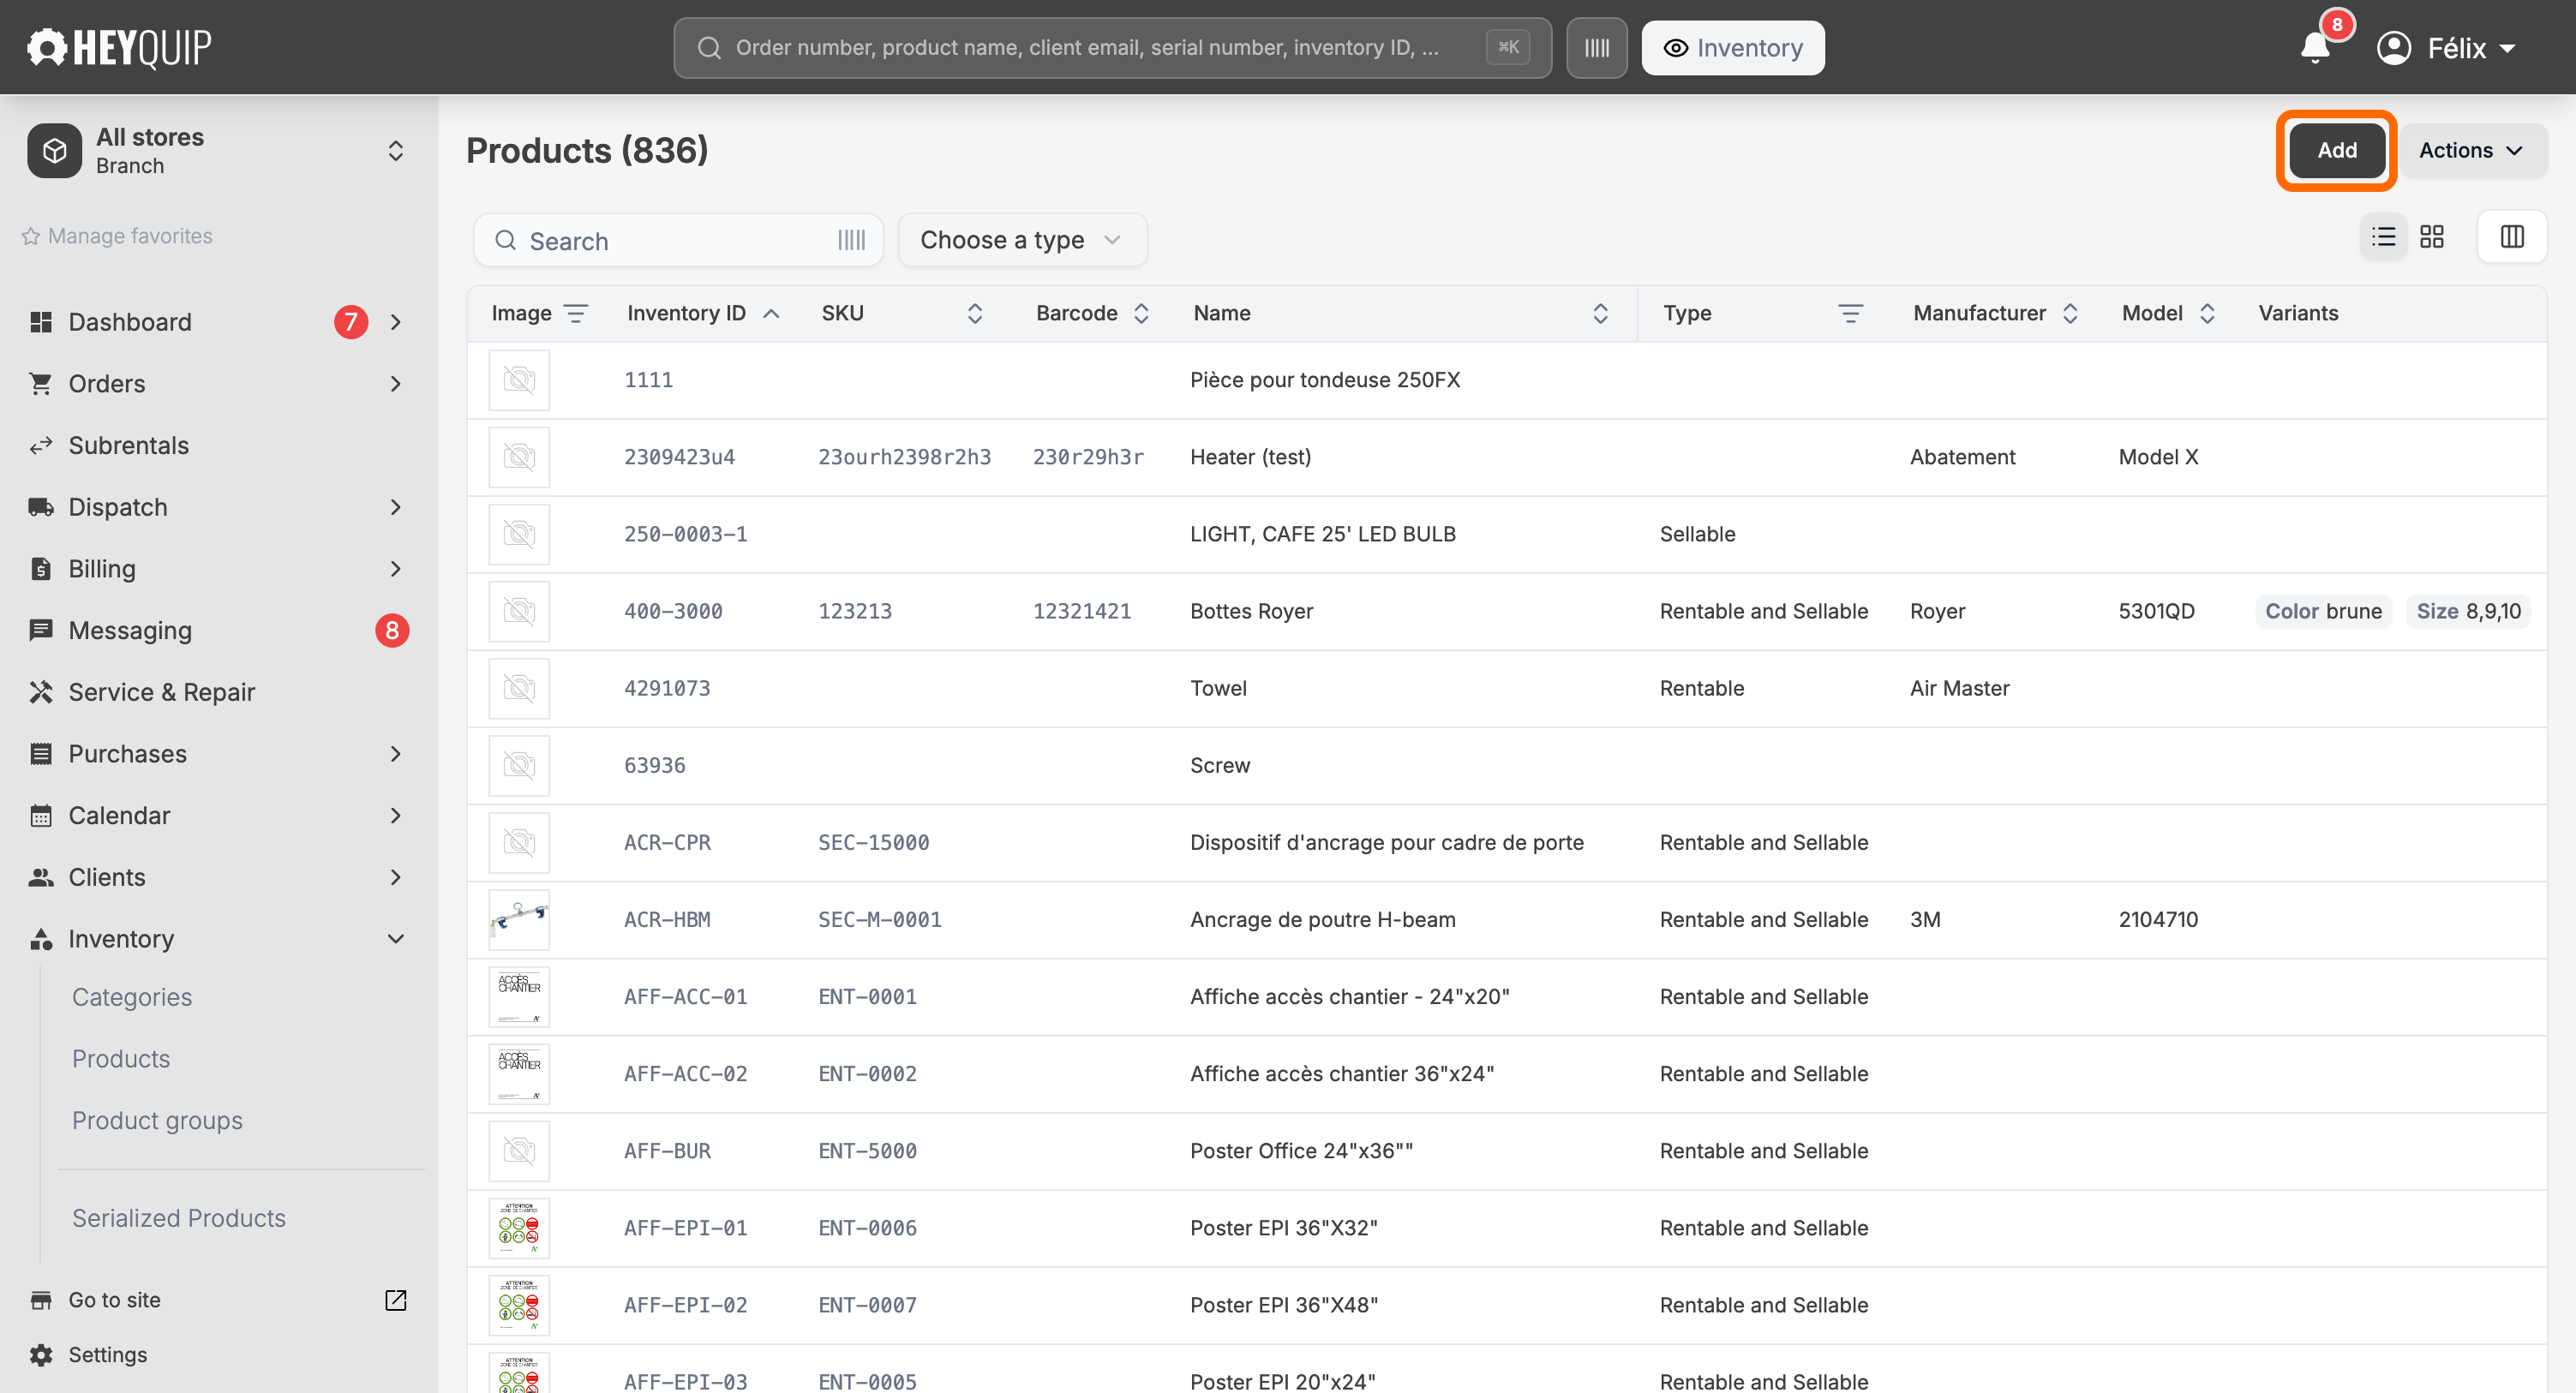Viewport: 2576px width, 1393px height.
Task: Sort by SKU column arrows
Action: coord(975,313)
